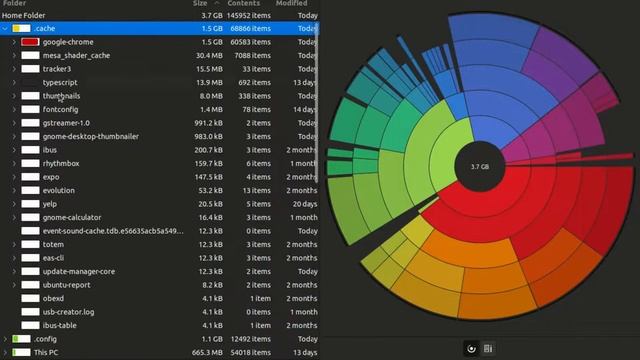This screenshot has height=360, width=640.
Task: Click the 30.4 MB size of mesa_shader_cache
Action: point(209,56)
